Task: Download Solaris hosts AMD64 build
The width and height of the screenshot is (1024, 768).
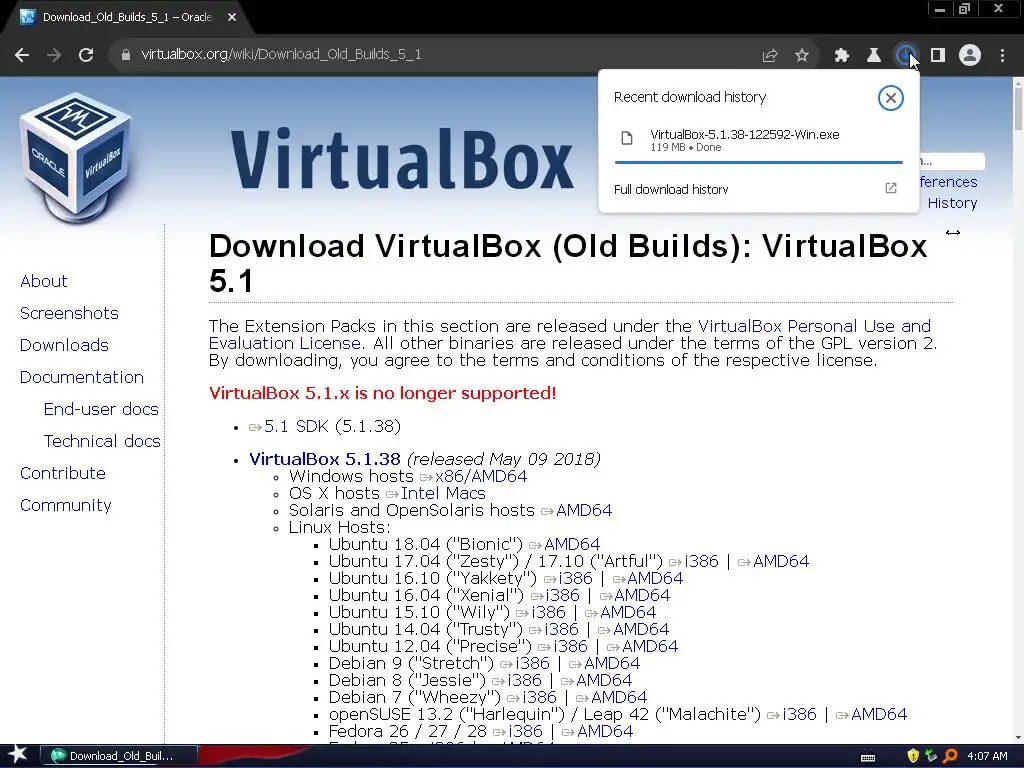Action: [x=584, y=510]
